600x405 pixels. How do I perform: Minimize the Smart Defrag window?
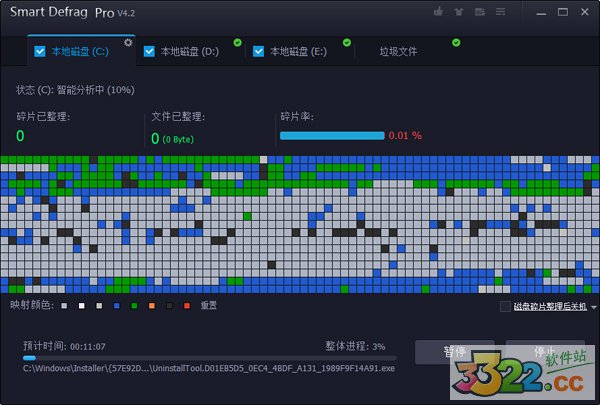[541, 12]
